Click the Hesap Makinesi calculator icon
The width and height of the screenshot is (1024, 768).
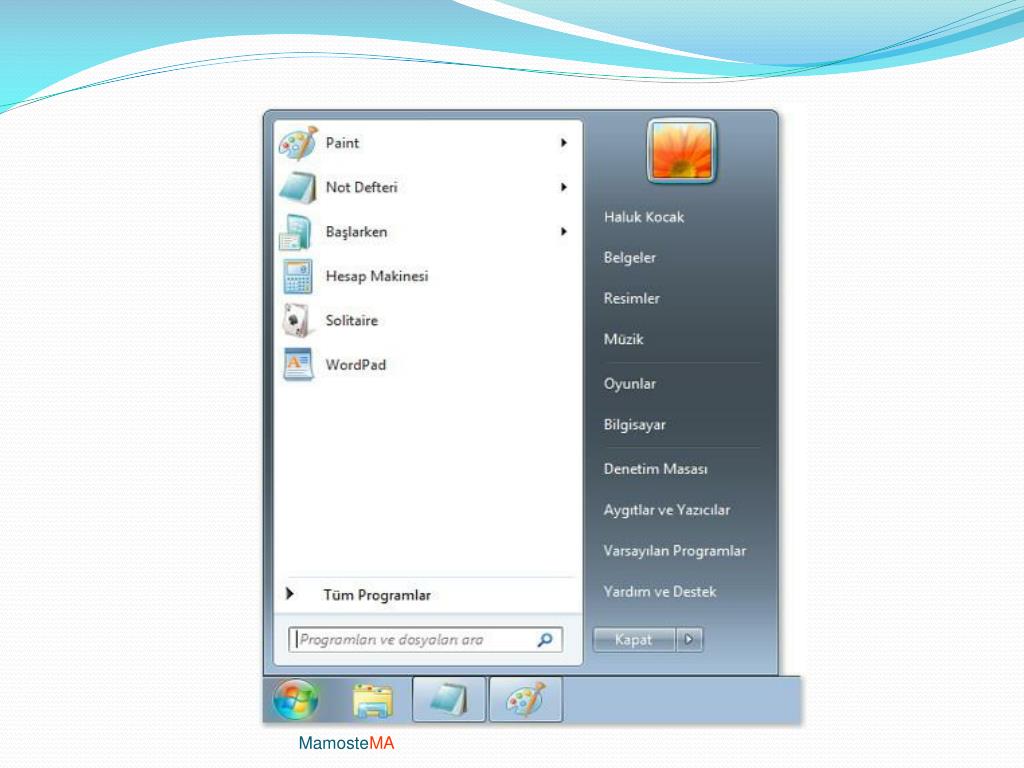(298, 276)
